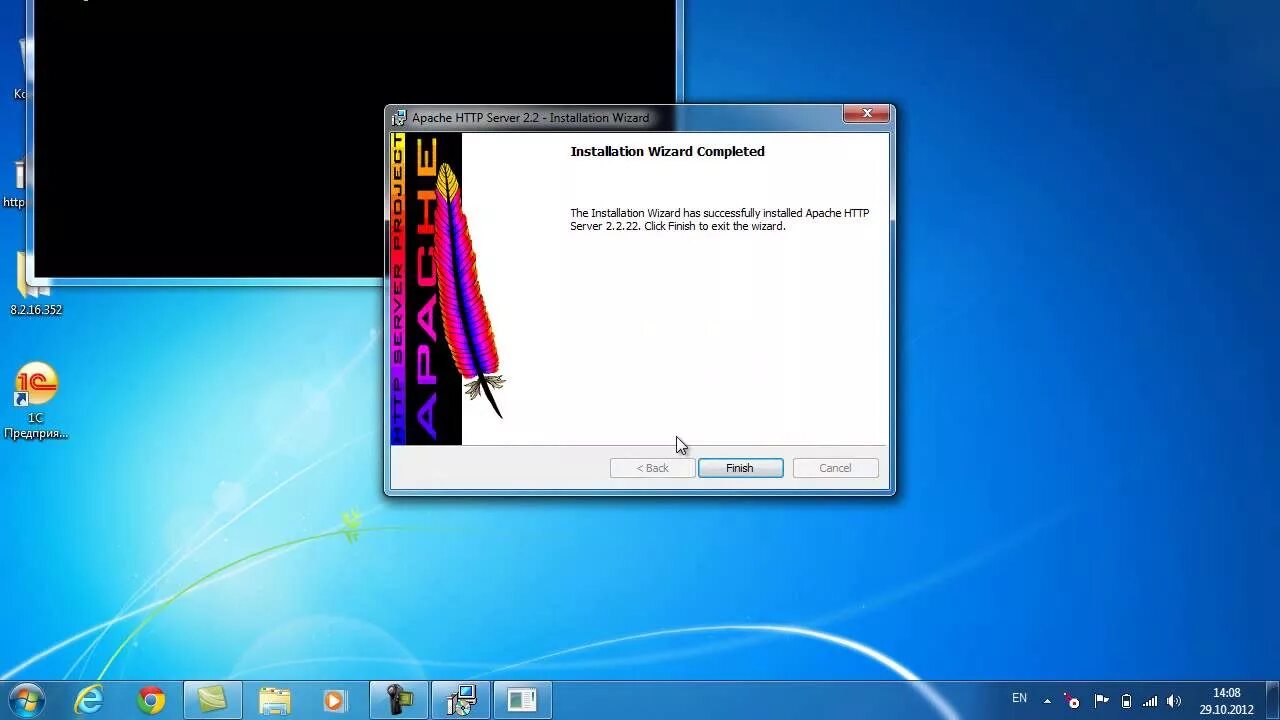Close the Apache Installation Wizard window
This screenshot has height=720, width=1280.
[866, 114]
